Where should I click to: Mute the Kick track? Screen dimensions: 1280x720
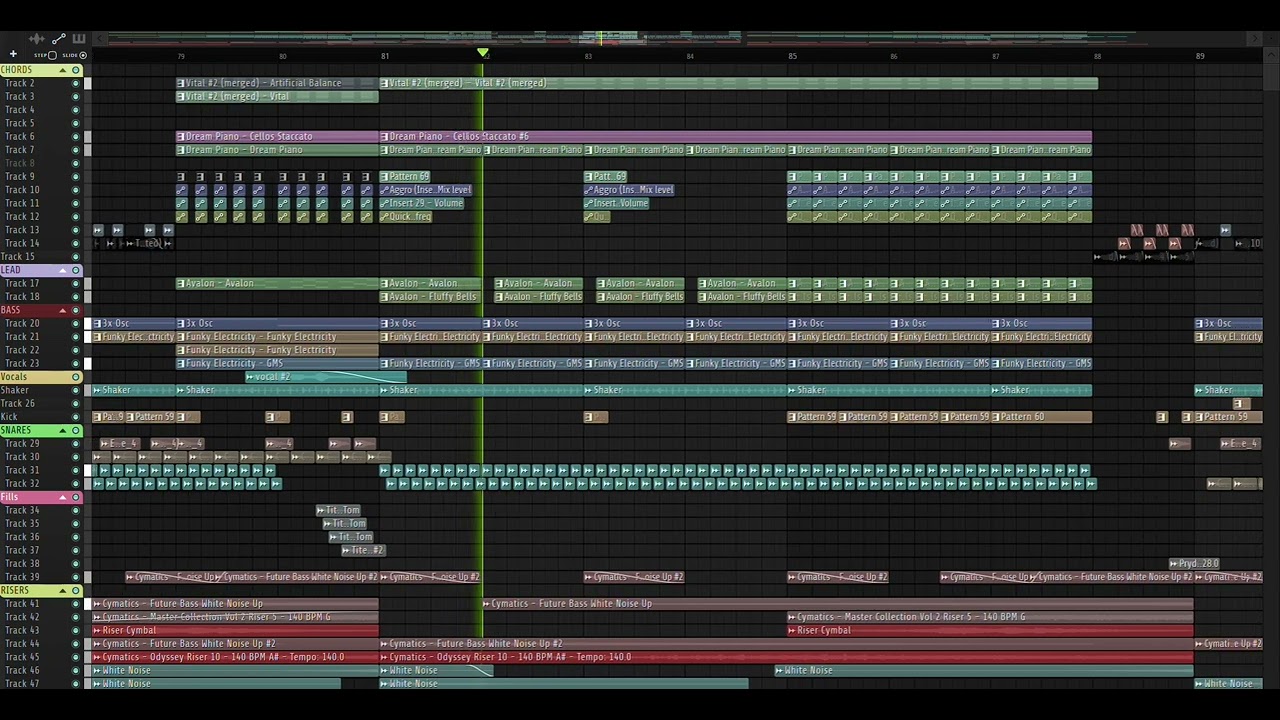75,417
